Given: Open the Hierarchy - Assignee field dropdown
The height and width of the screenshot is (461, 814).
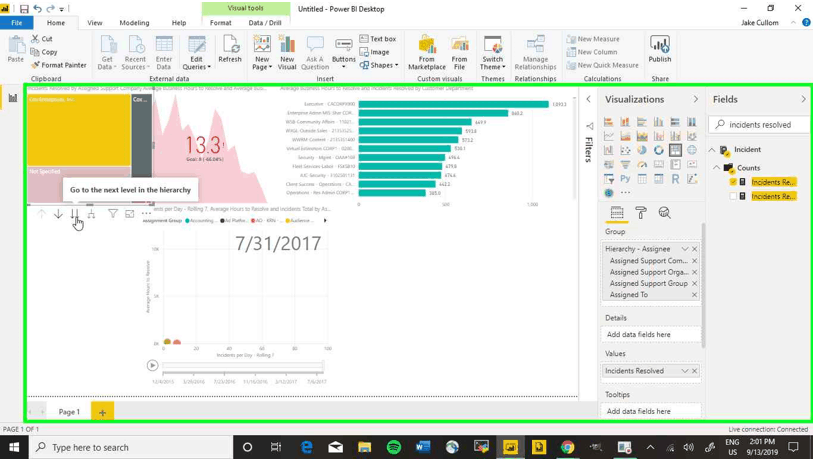Looking at the screenshot, I should (685, 249).
